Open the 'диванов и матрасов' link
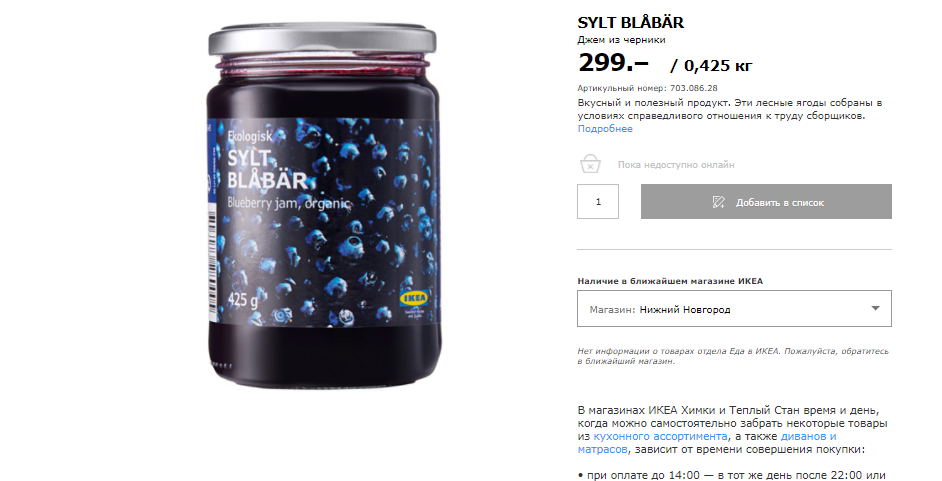The image size is (942, 481). [x=707, y=443]
